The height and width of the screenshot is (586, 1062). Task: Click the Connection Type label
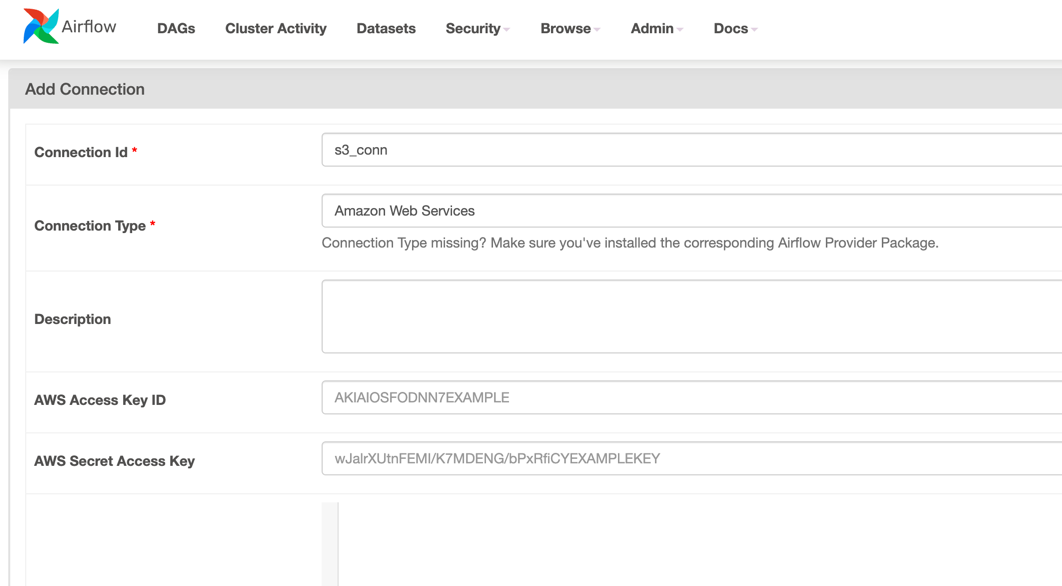coord(90,226)
